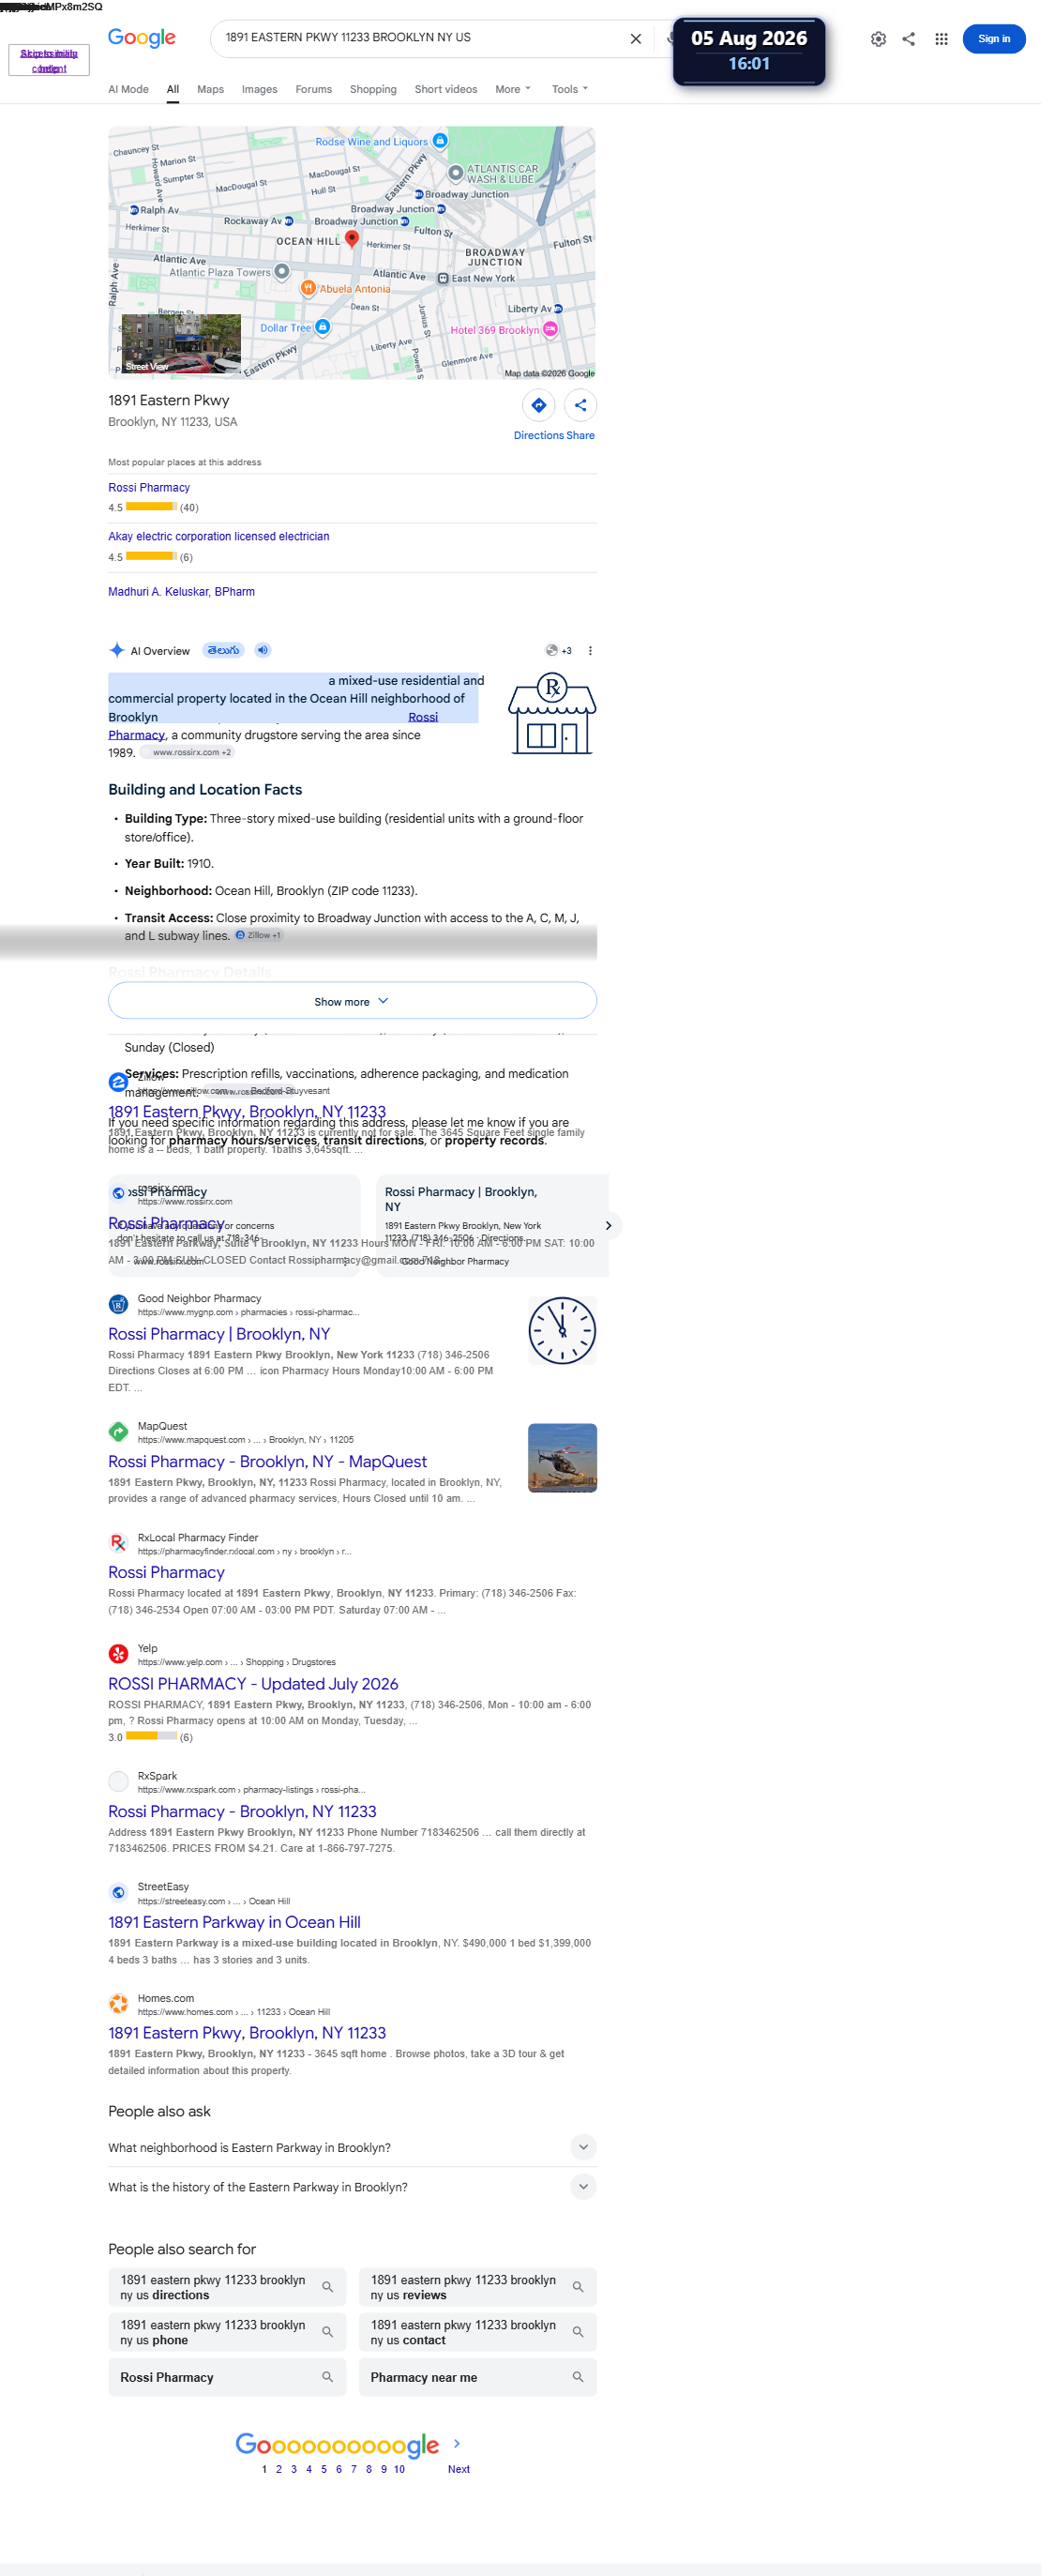Switch to AI Mode tab

click(130, 90)
